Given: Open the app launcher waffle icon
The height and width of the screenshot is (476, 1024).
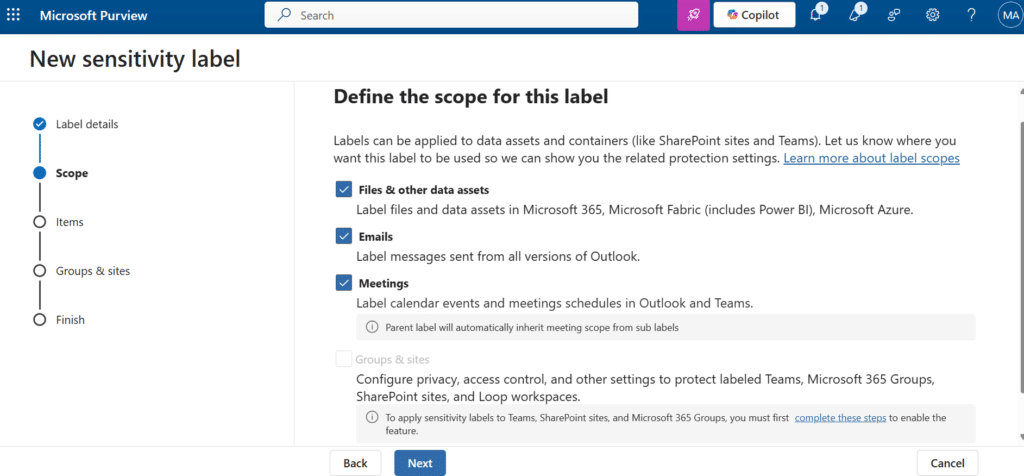Looking at the screenshot, I should click(14, 15).
